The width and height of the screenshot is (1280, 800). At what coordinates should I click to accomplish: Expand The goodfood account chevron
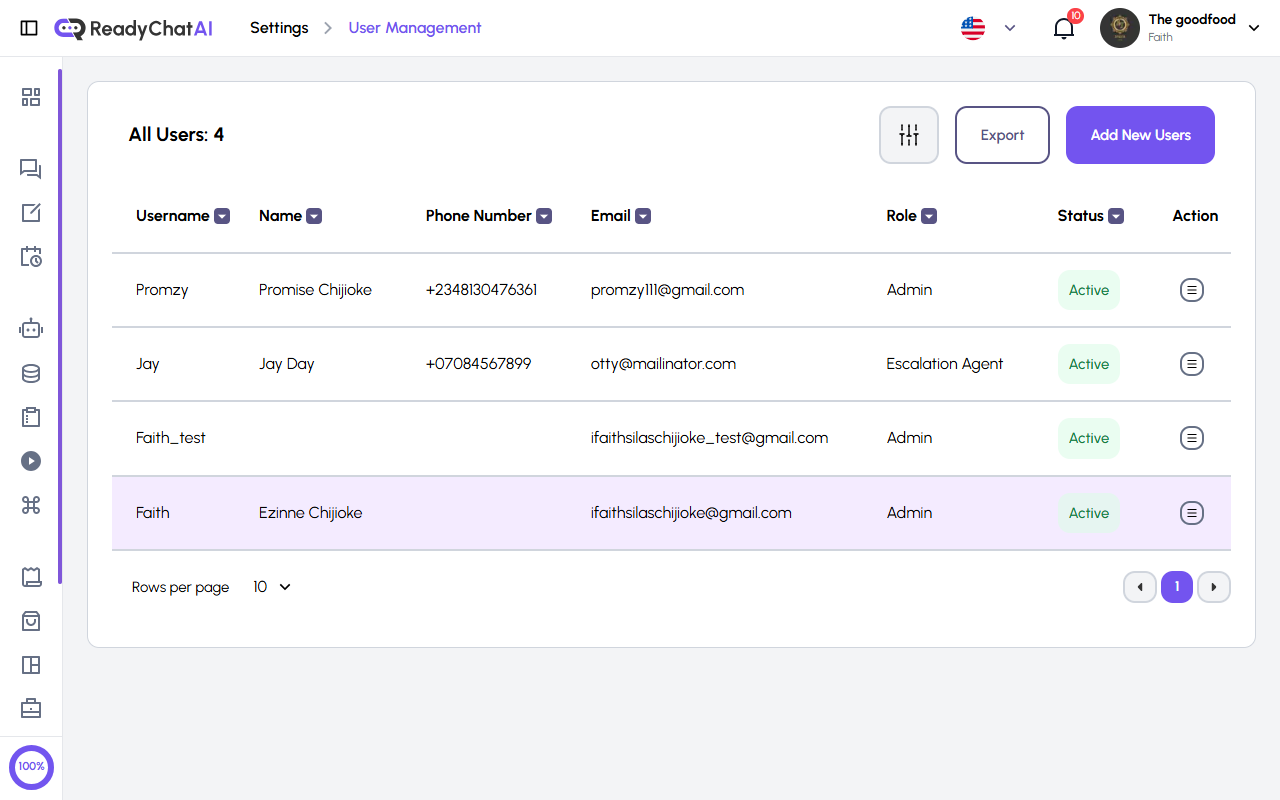pos(1253,28)
